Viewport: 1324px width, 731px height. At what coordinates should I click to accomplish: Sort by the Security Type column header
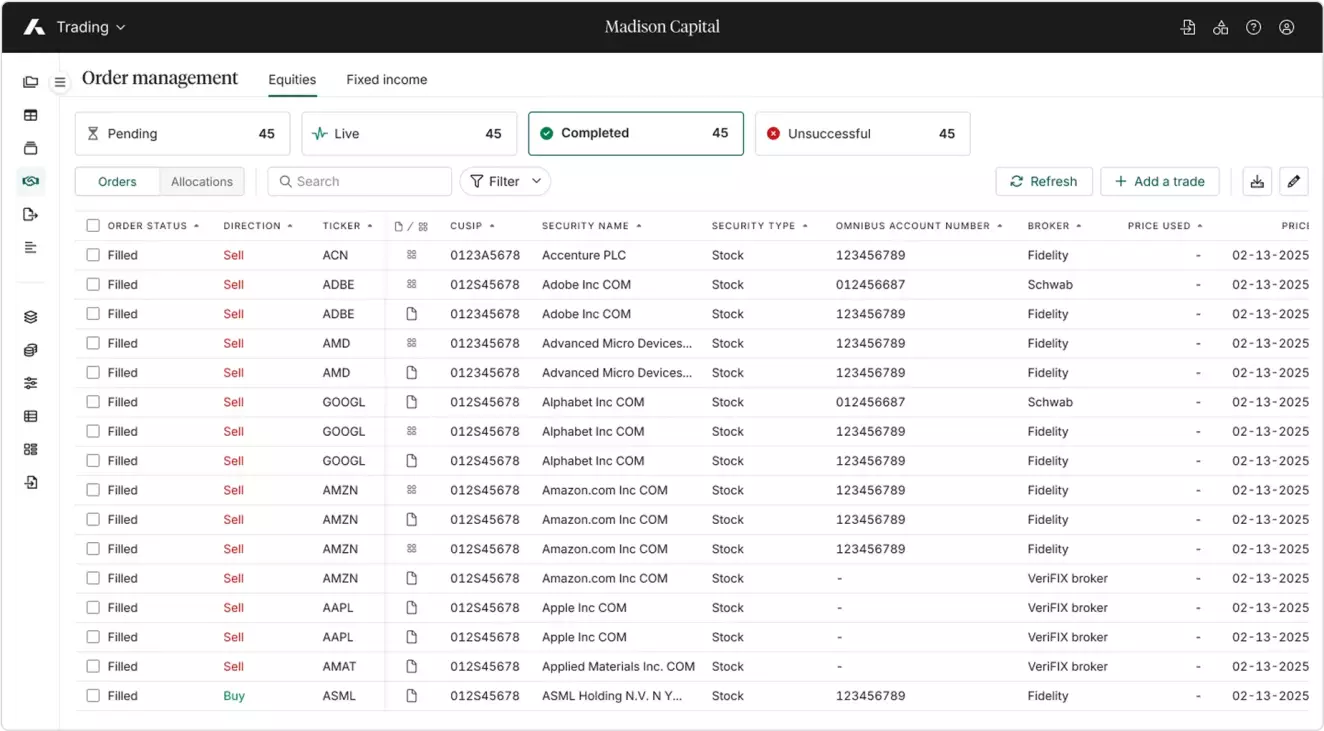(x=760, y=226)
